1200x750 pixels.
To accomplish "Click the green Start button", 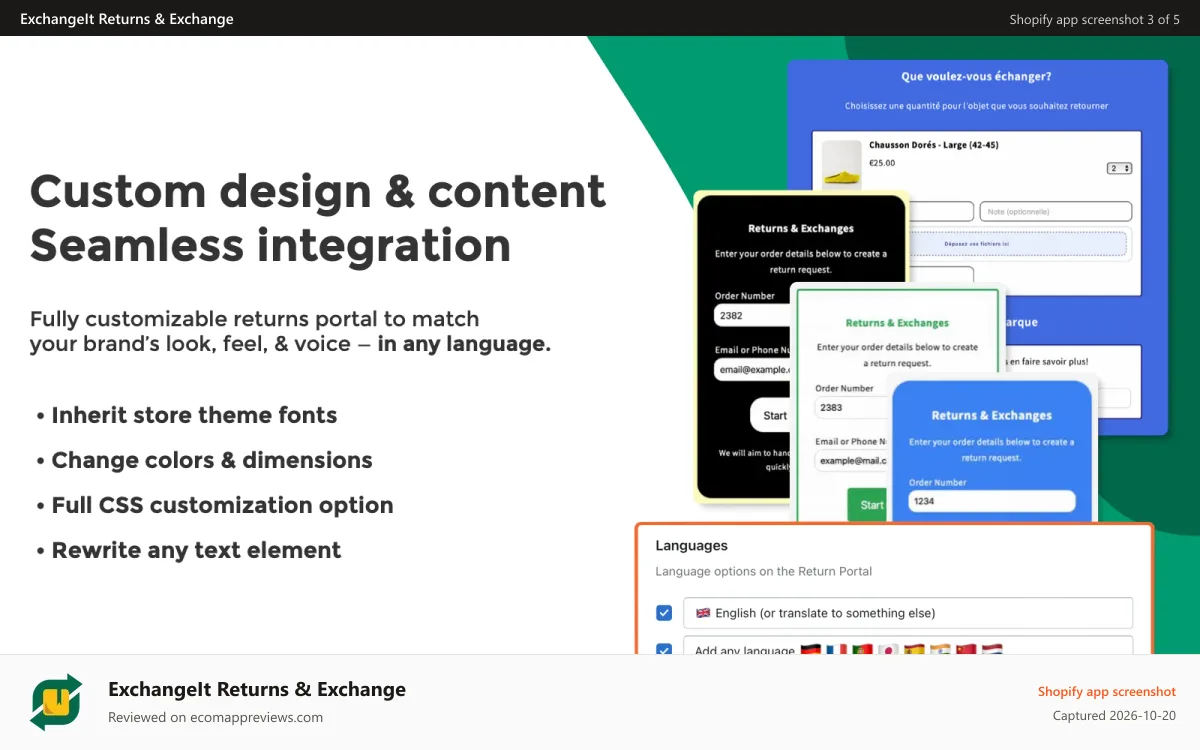I will 869,505.
